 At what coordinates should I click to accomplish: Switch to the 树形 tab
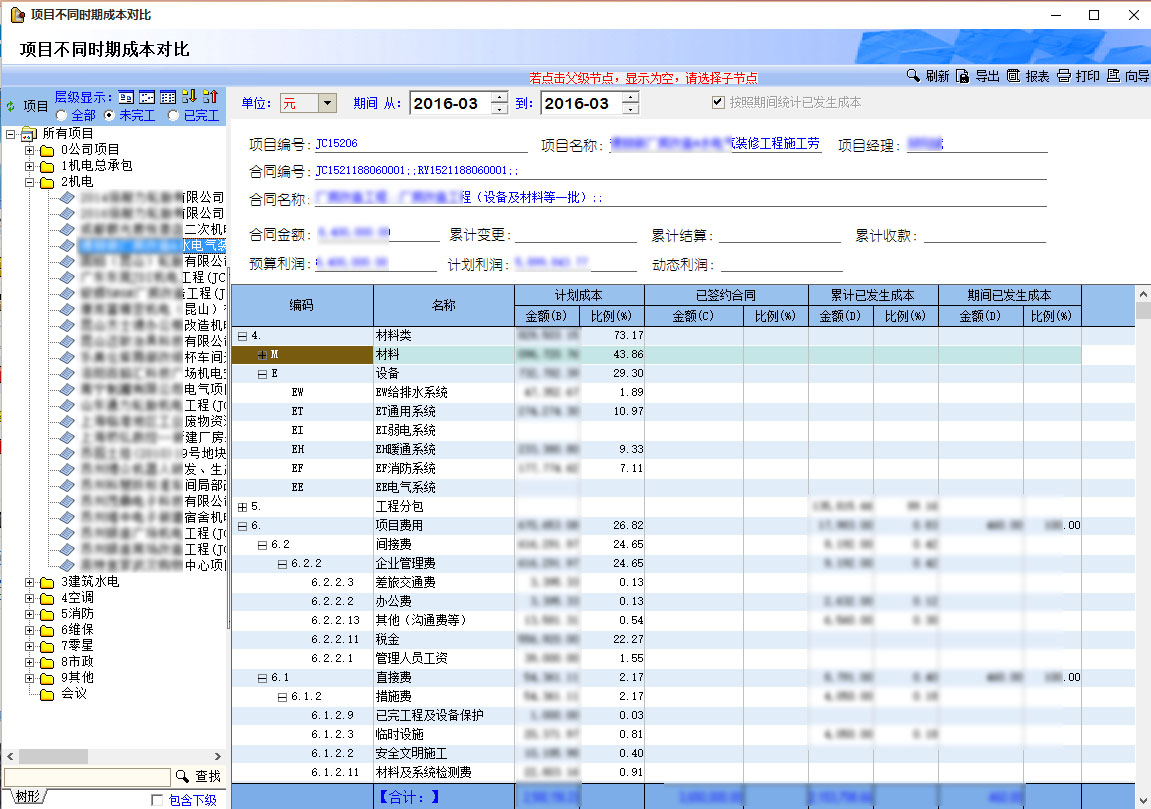coord(27,797)
